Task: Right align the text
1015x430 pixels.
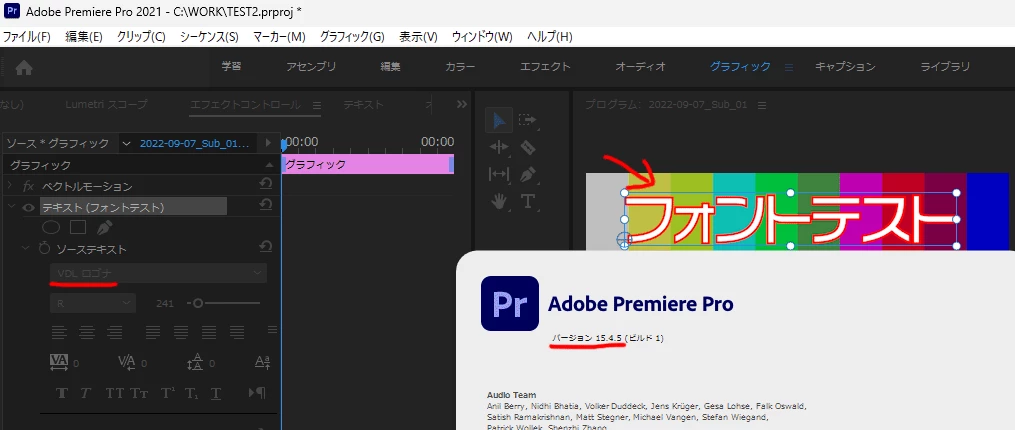Action: [x=115, y=332]
